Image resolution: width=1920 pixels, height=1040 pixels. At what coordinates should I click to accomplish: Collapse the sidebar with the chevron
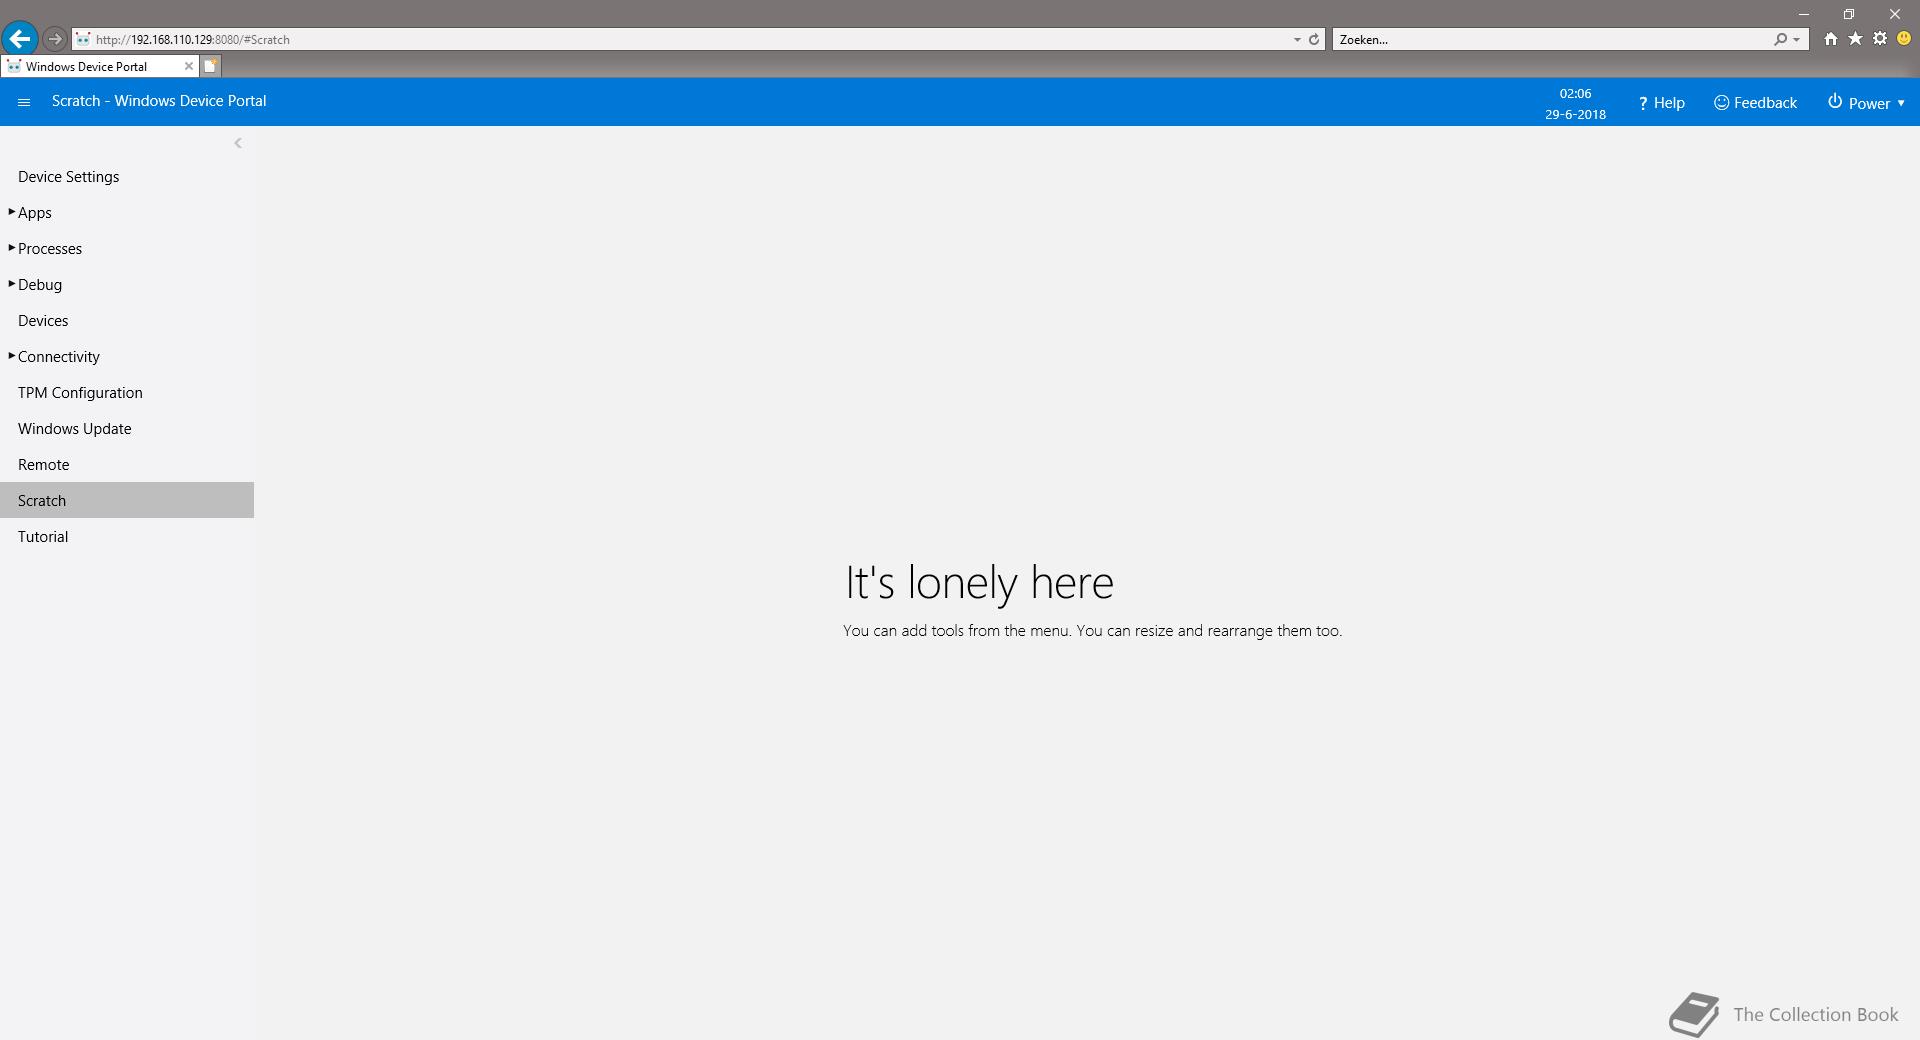click(238, 143)
